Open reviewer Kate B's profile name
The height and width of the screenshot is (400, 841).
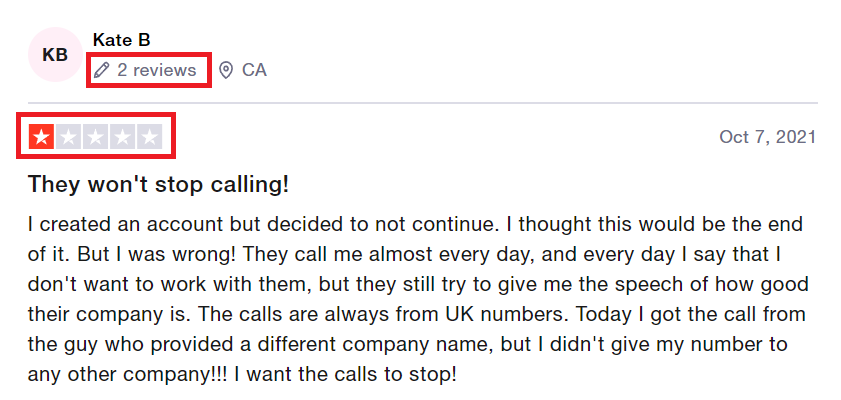coord(121,40)
